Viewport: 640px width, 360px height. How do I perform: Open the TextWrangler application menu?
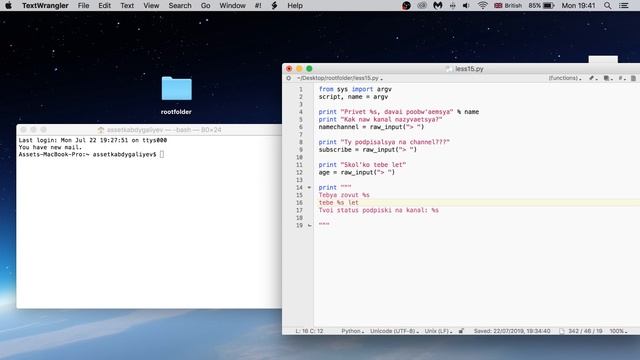click(45, 5)
